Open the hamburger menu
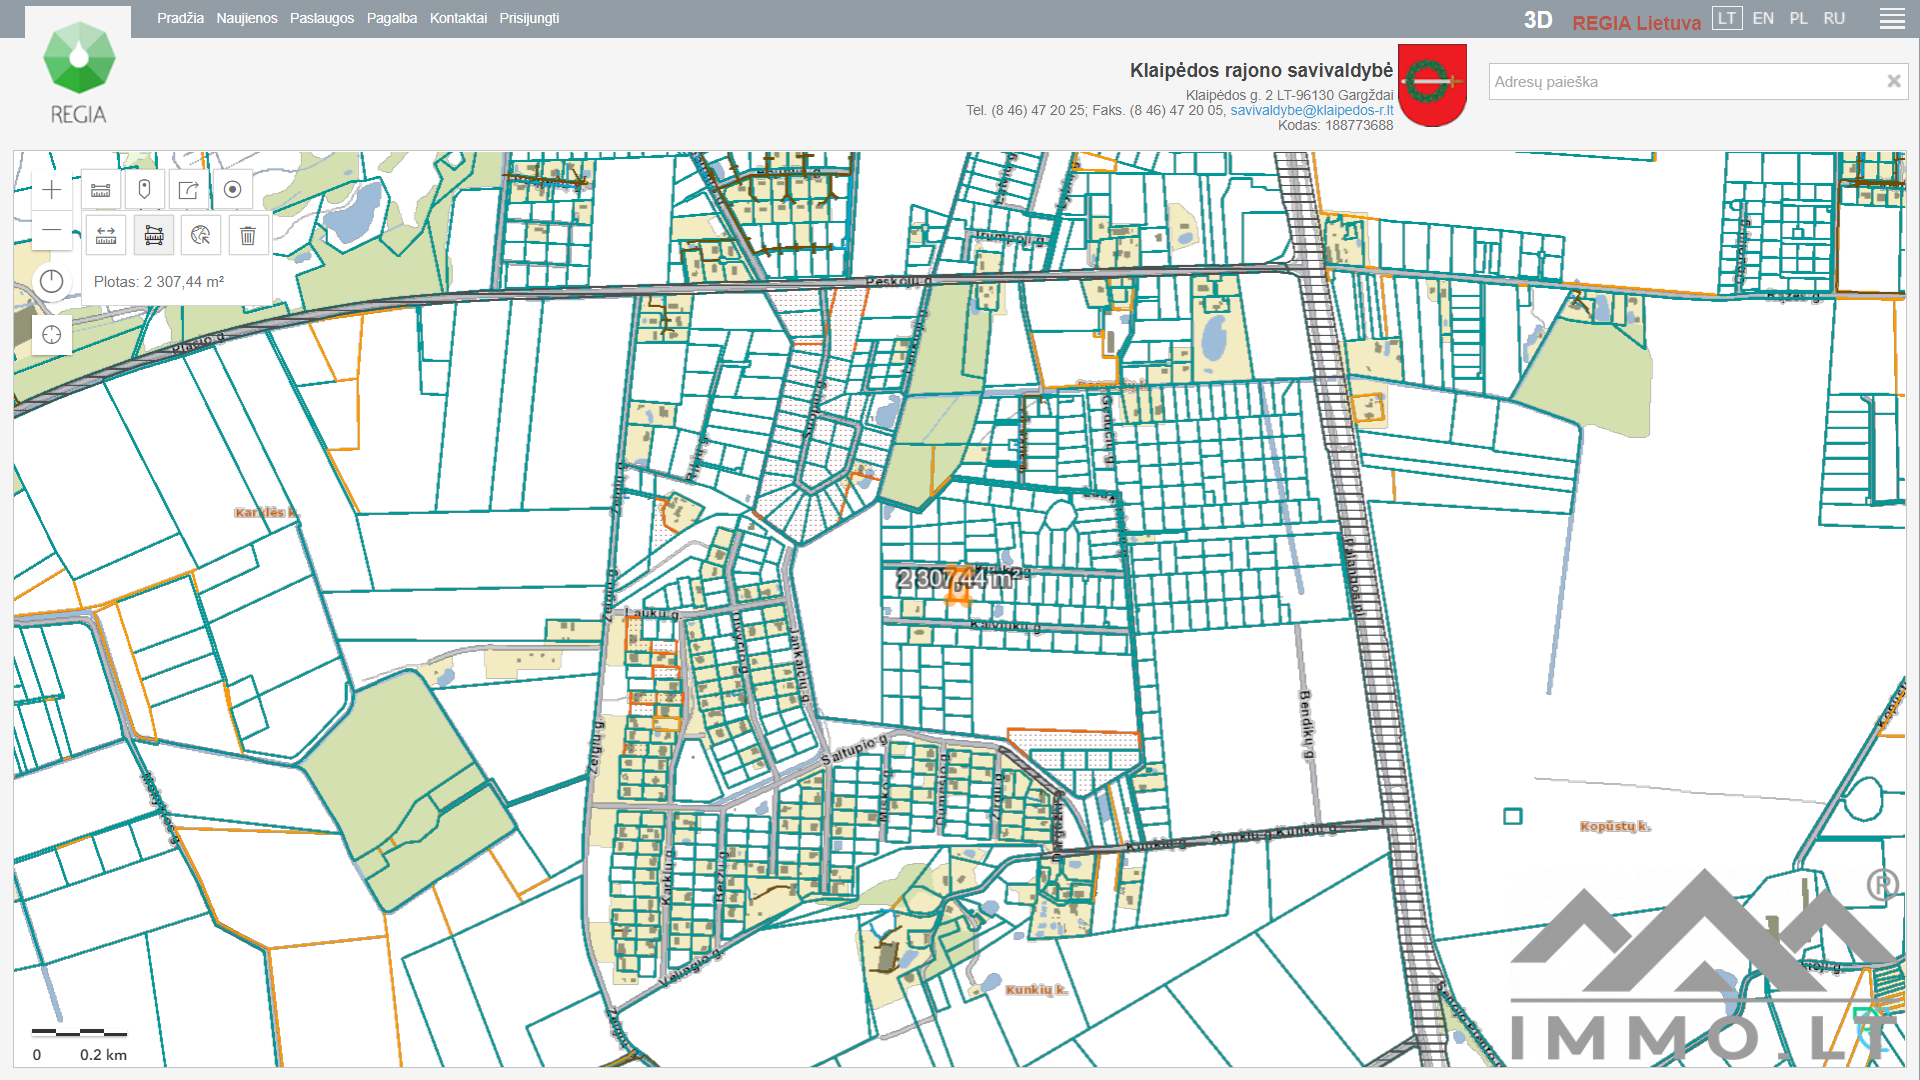 (1892, 19)
